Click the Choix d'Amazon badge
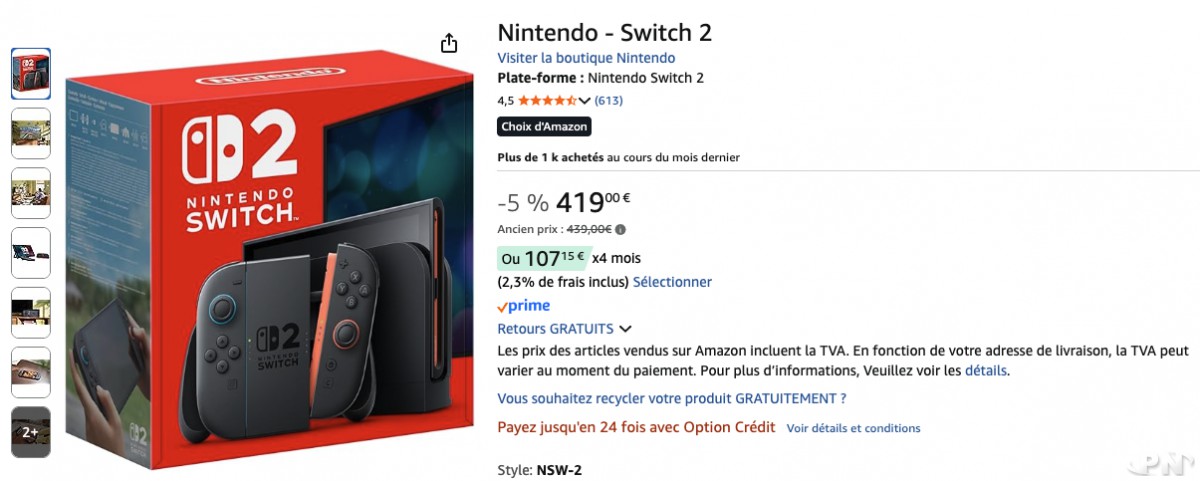1200x481 pixels. click(544, 126)
